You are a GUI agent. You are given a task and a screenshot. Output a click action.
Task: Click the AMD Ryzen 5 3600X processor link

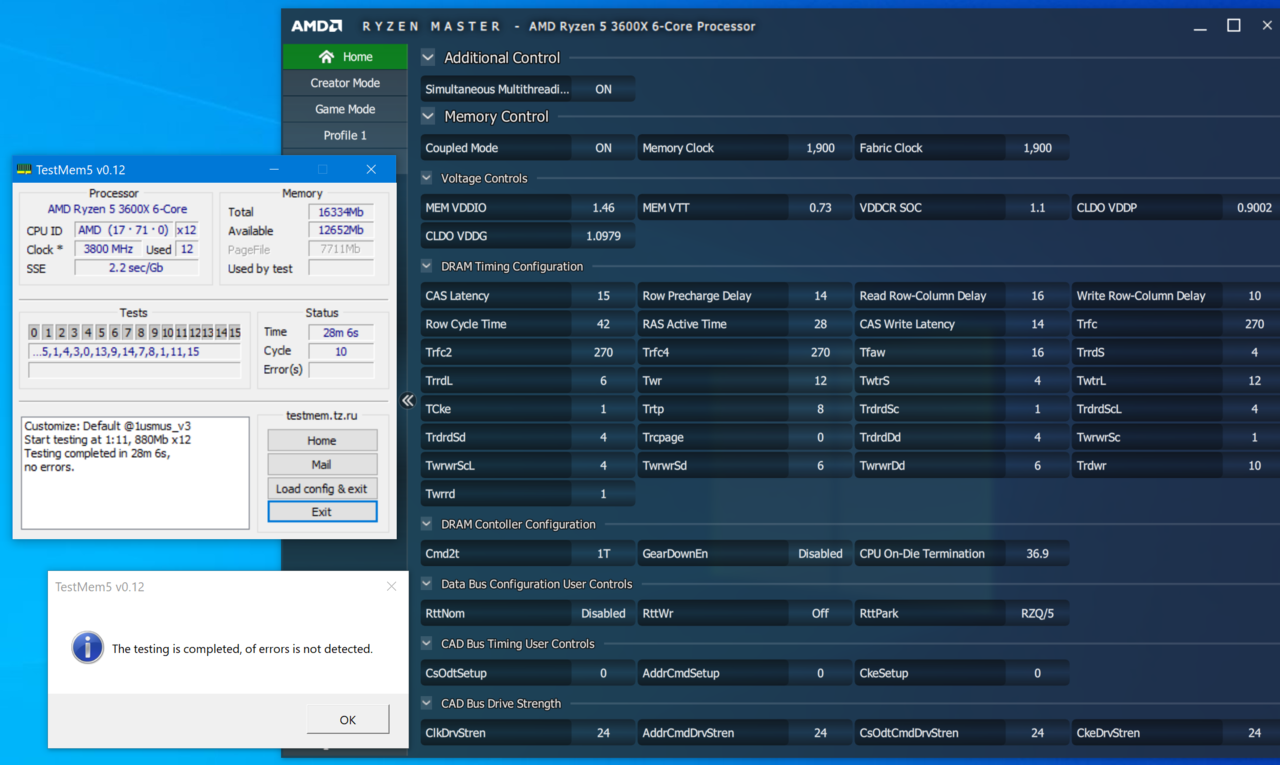117,210
